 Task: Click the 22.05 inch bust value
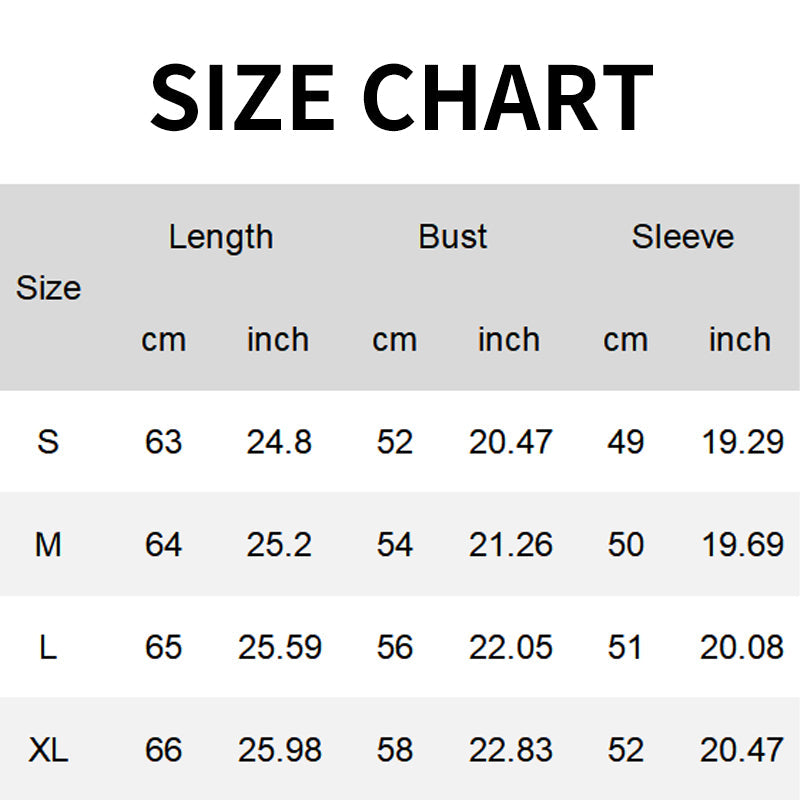(x=510, y=647)
